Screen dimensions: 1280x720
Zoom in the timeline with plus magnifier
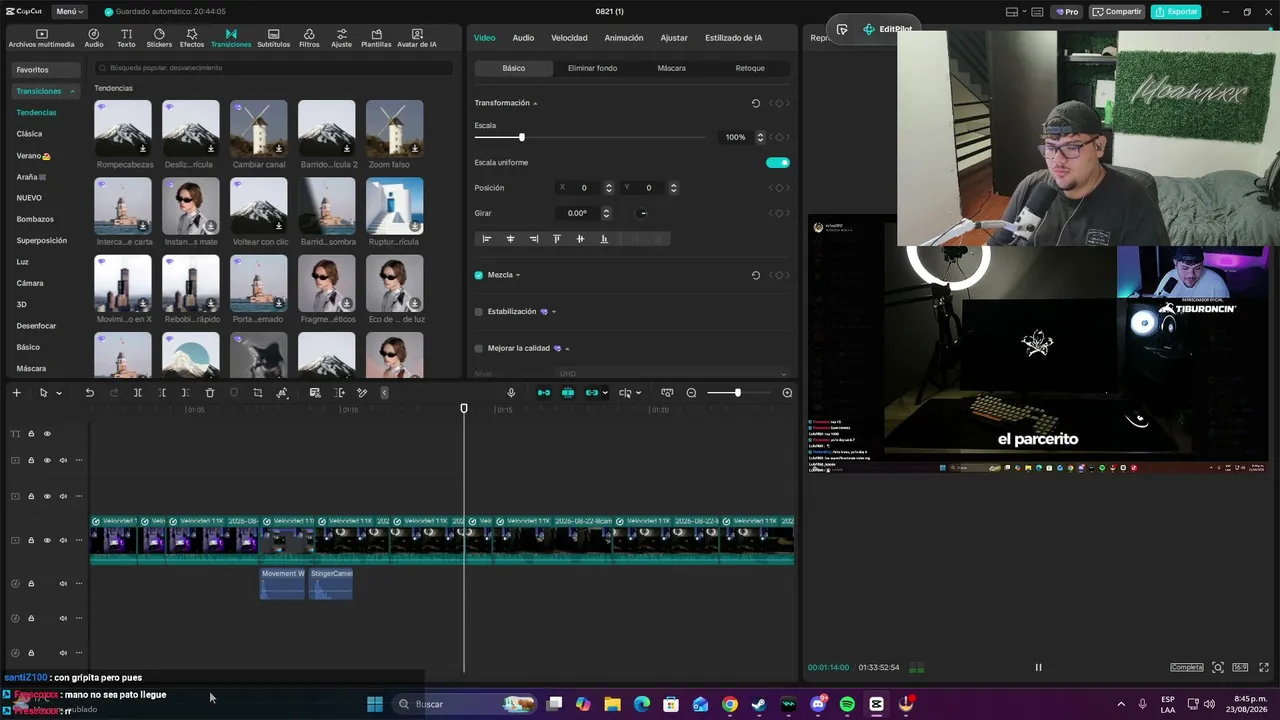[787, 393]
